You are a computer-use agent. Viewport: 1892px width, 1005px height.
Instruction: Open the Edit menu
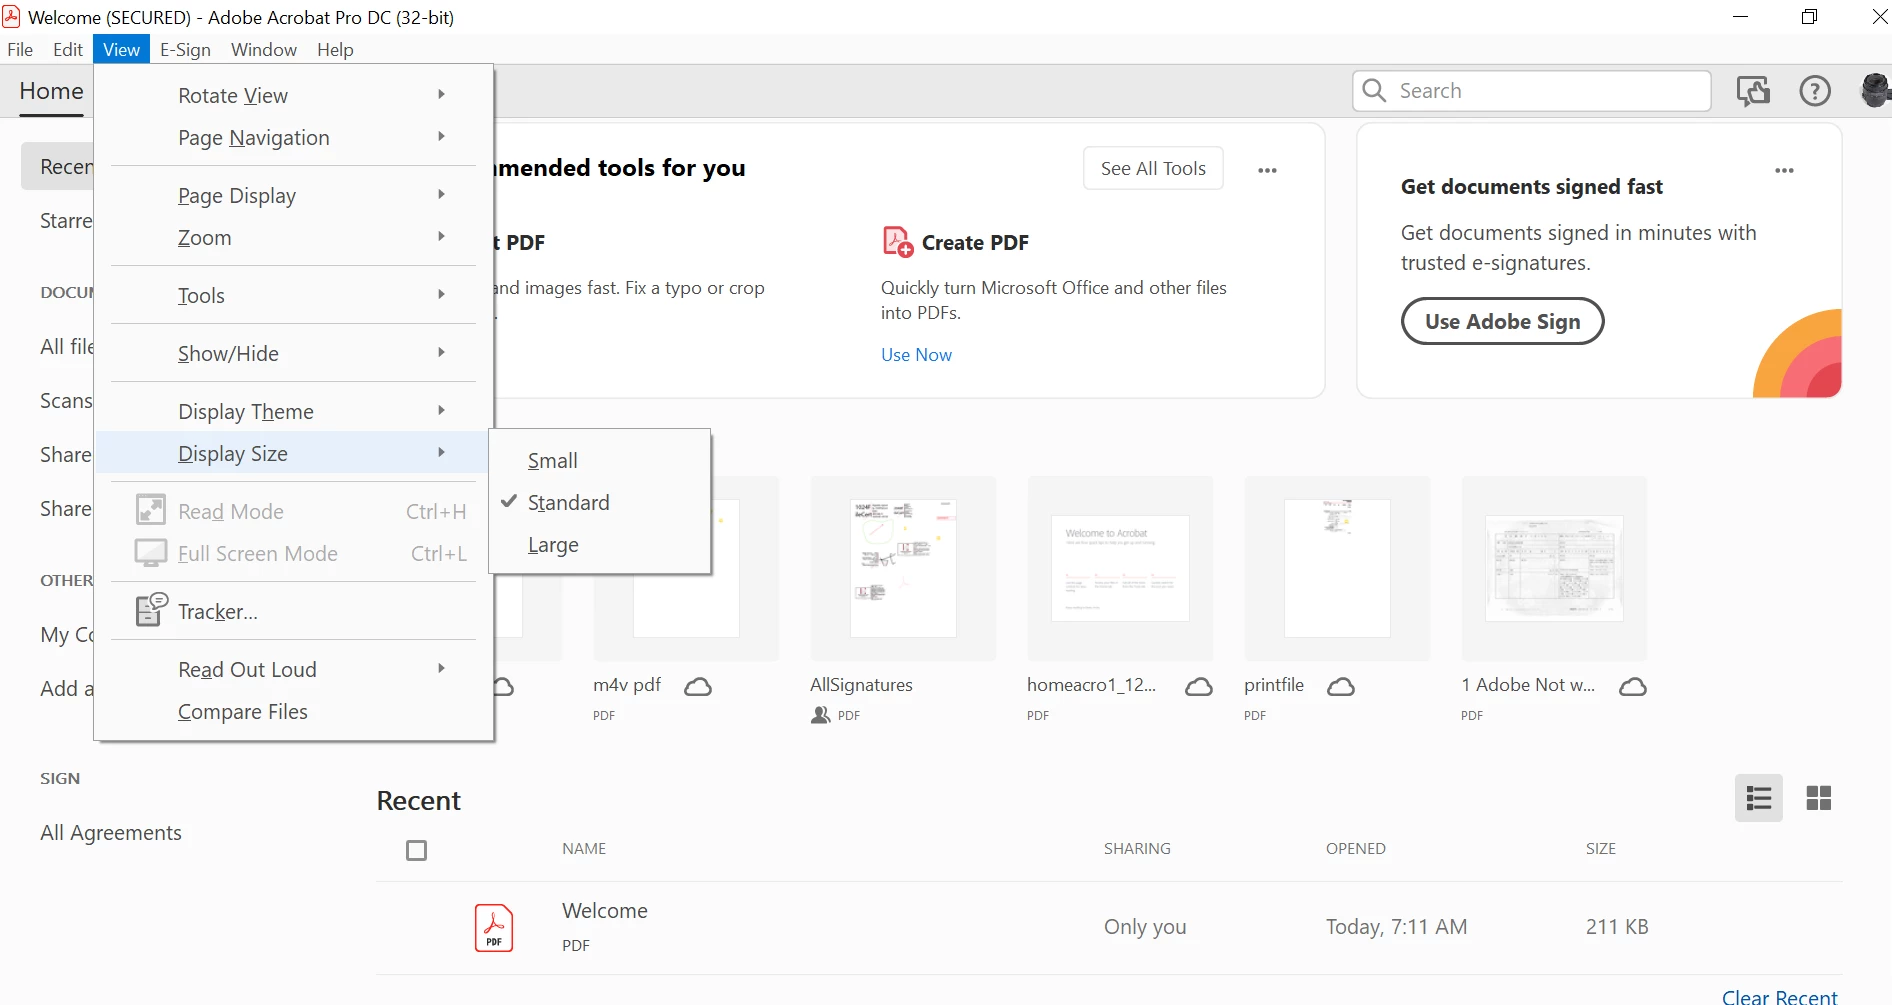[68, 49]
